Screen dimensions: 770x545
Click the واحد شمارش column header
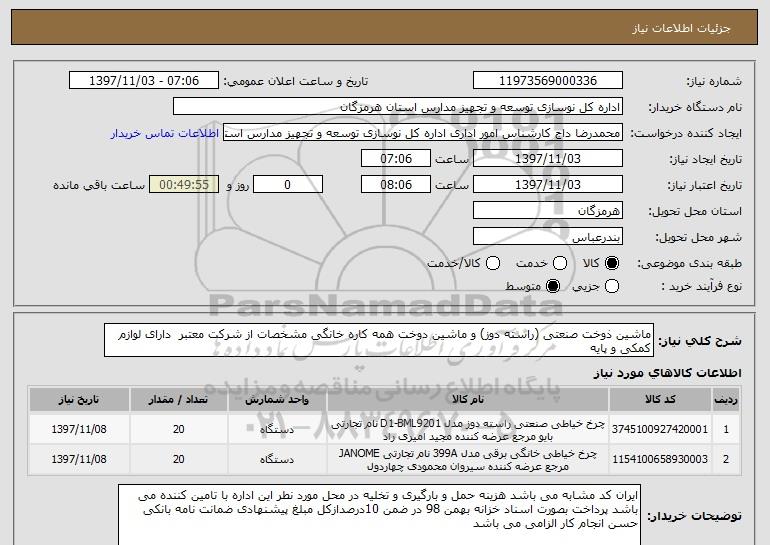tap(277, 400)
